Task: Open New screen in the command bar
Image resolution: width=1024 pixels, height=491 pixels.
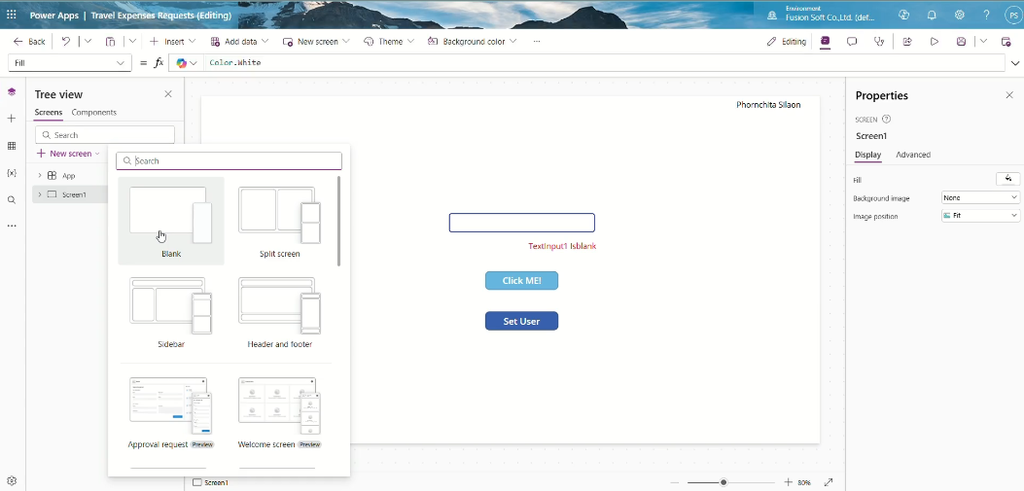Action: [317, 41]
